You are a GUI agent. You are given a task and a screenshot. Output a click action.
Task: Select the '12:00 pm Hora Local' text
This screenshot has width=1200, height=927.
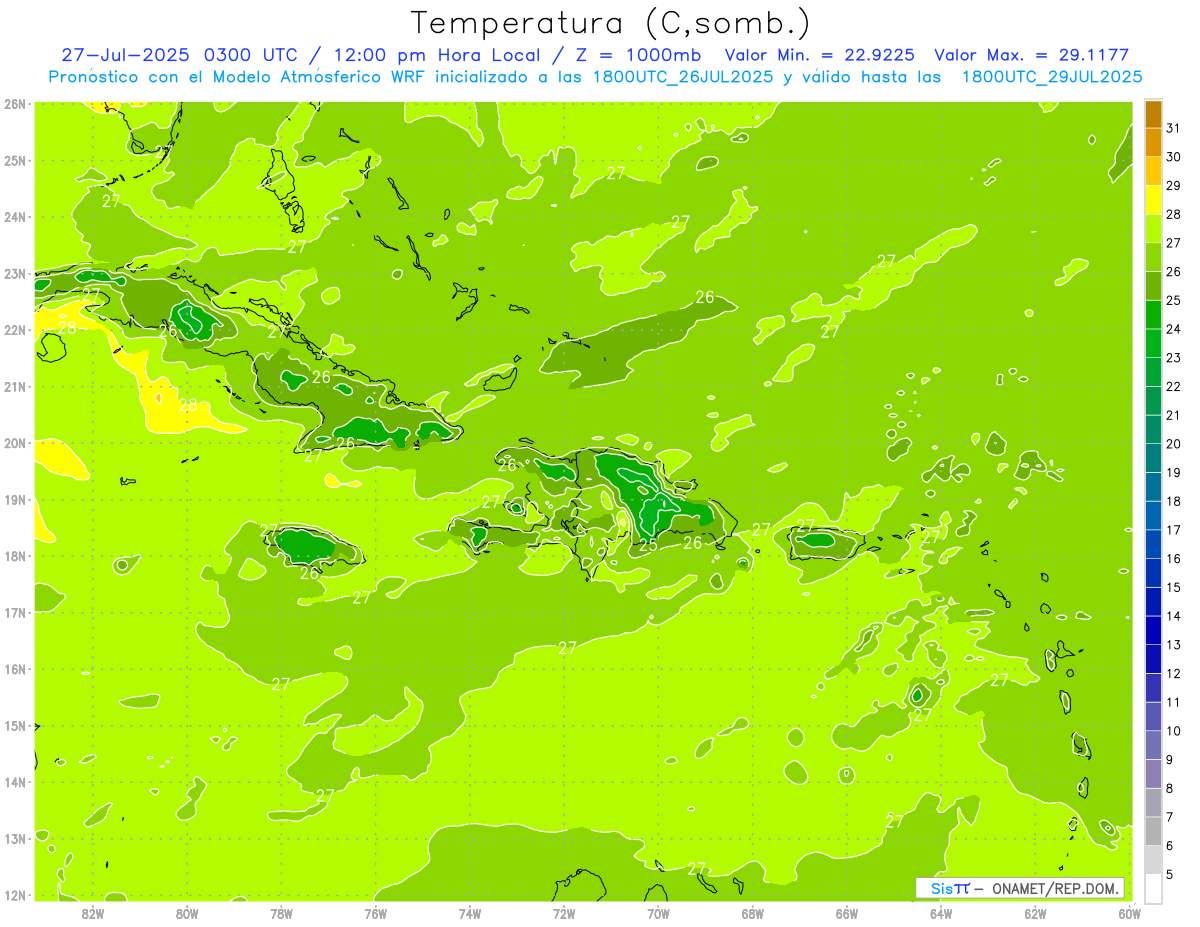point(438,55)
